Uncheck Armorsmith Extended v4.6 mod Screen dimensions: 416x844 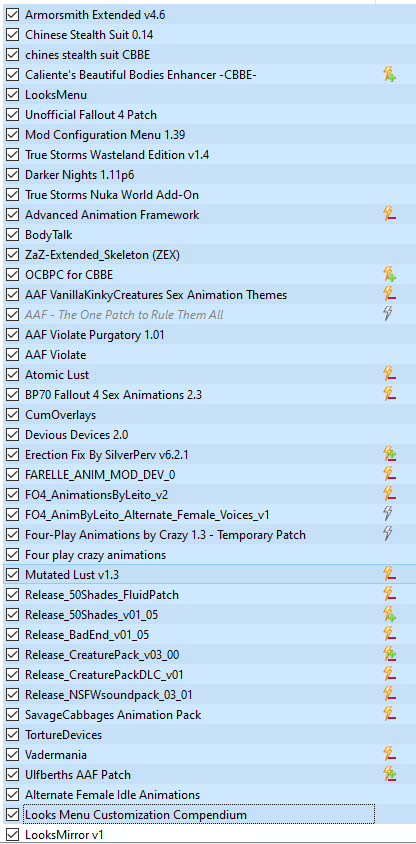(12, 15)
